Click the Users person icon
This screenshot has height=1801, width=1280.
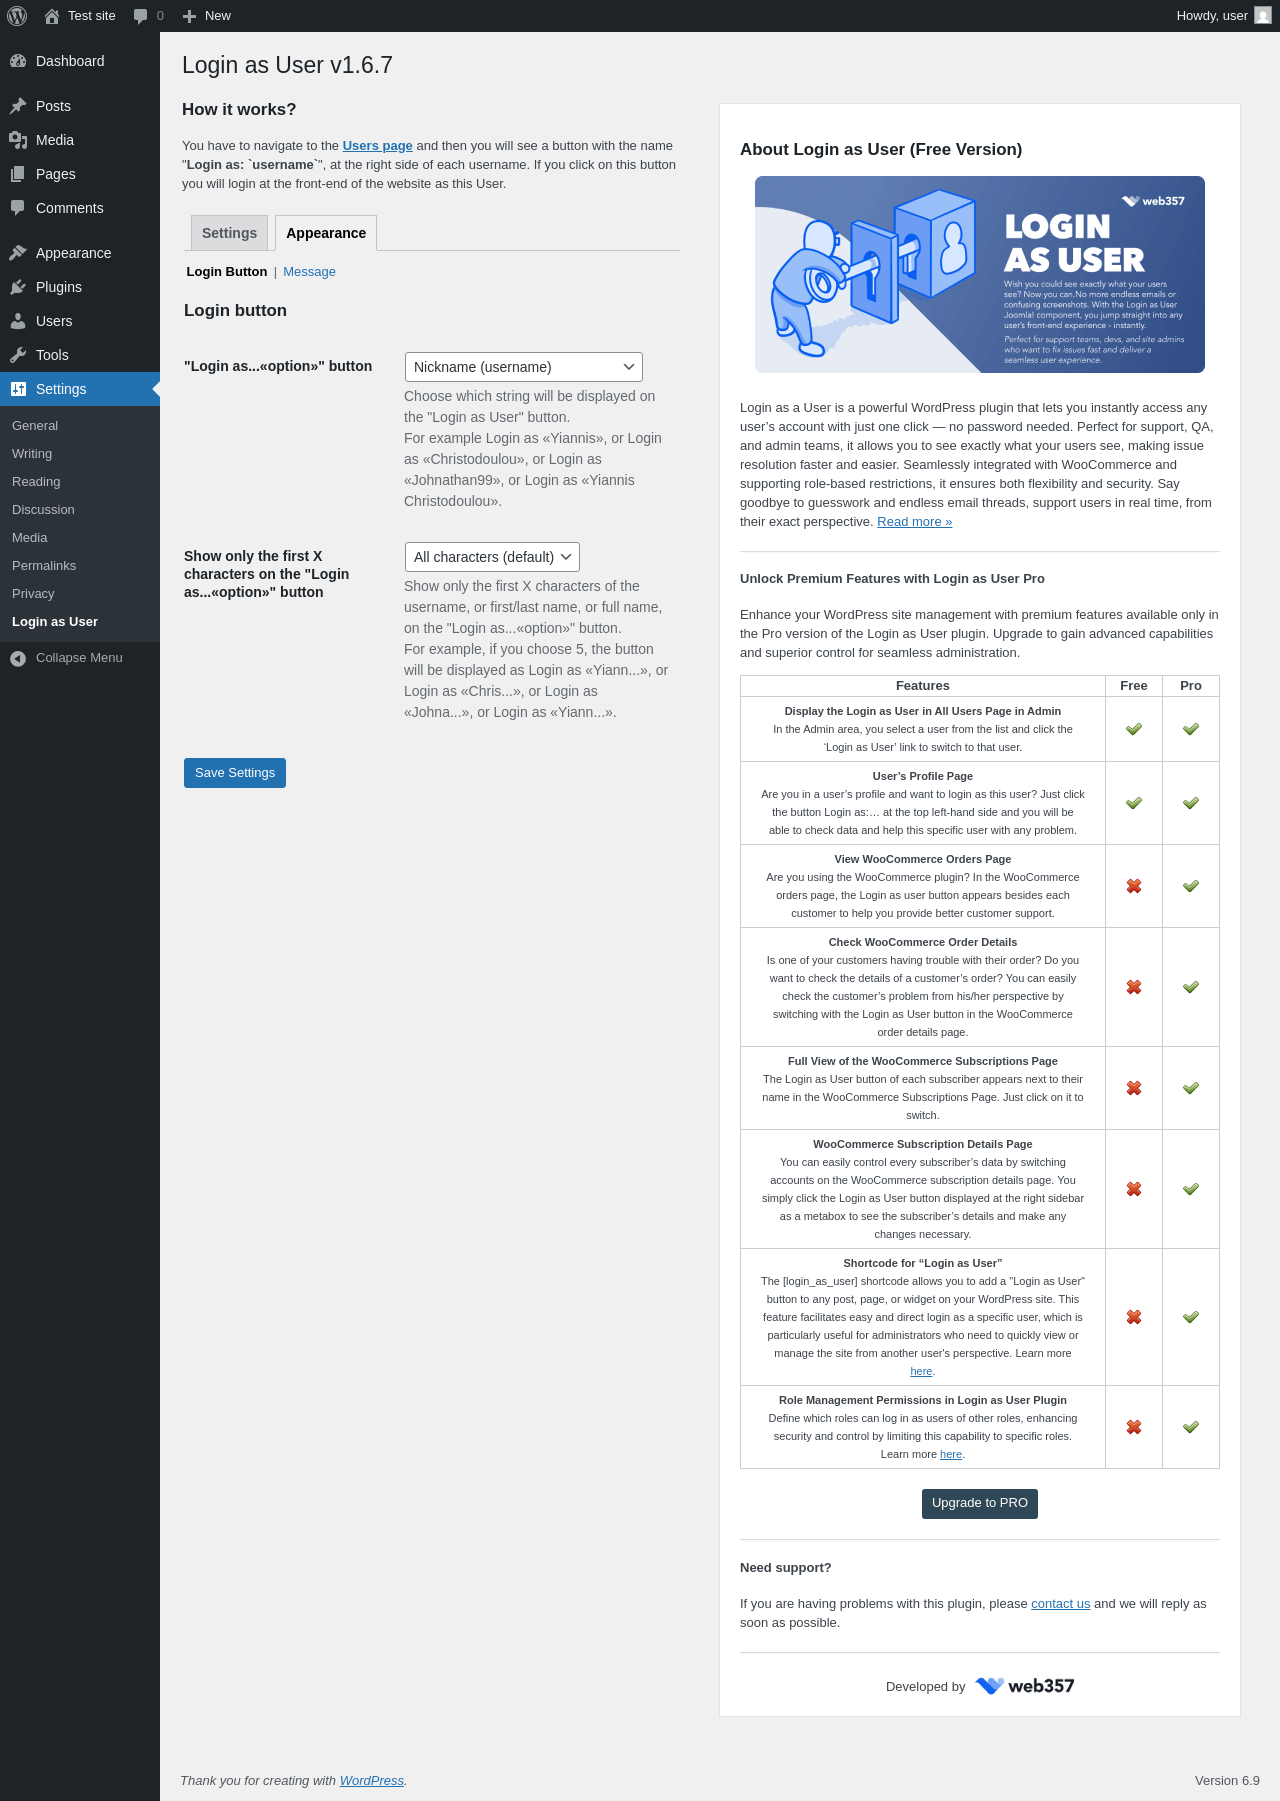point(18,321)
